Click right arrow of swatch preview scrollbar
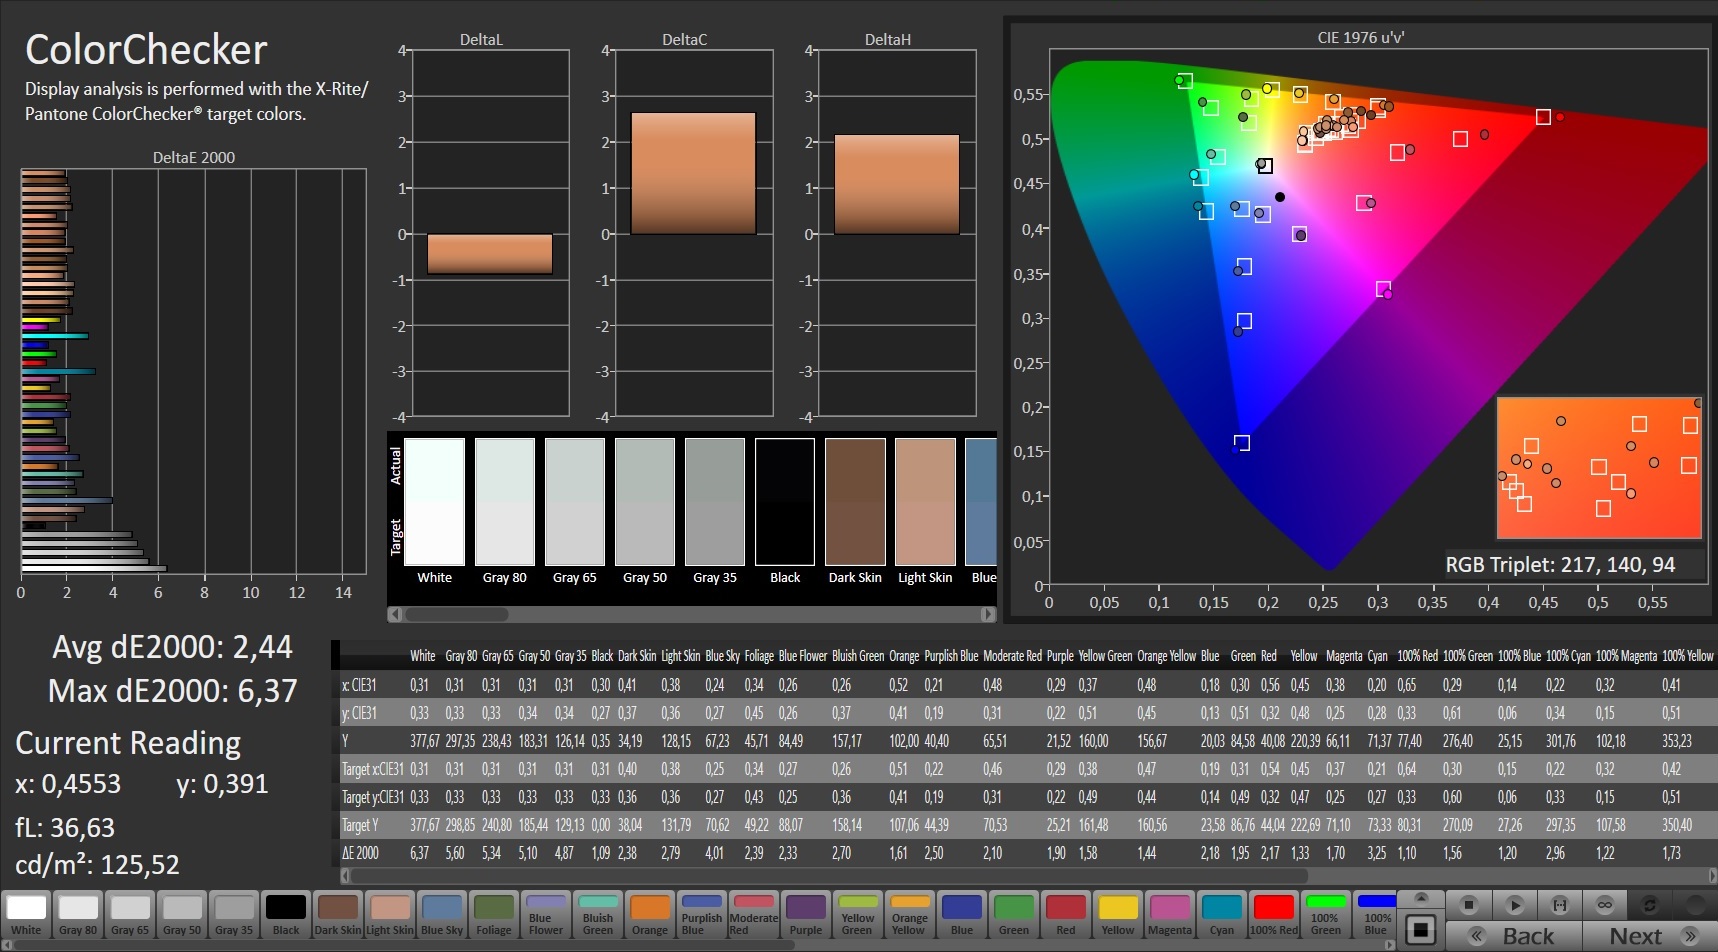This screenshot has width=1718, height=952. point(988,614)
